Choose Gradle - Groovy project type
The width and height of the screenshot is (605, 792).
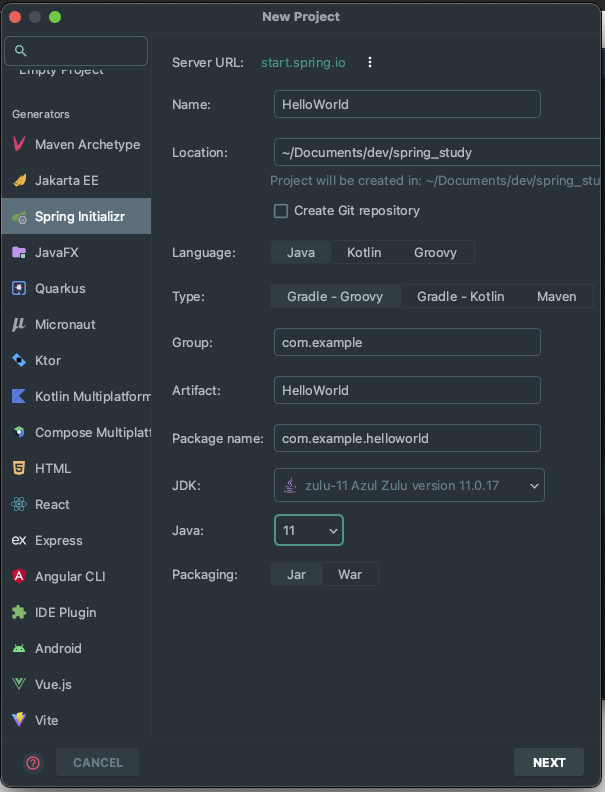coord(335,296)
